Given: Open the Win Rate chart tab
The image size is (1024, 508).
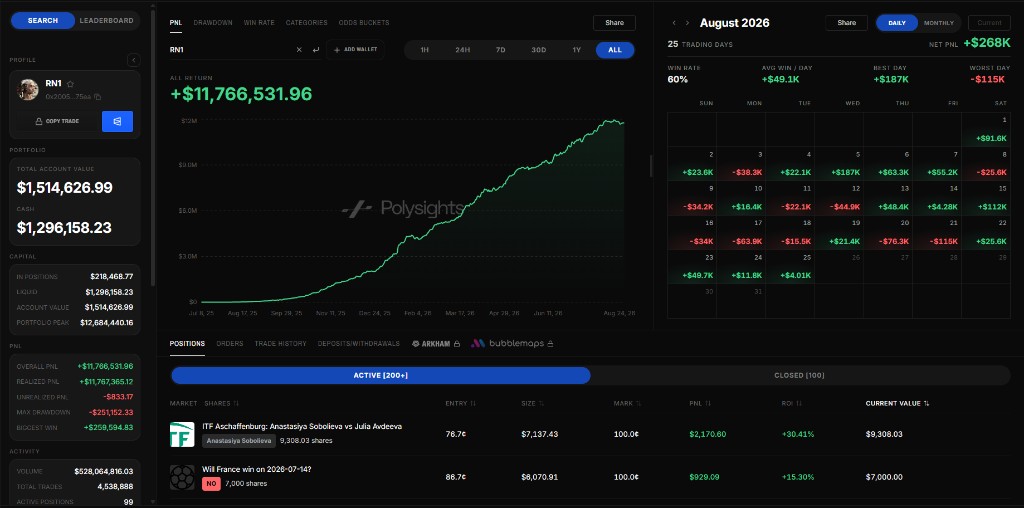Looking at the screenshot, I should (259, 23).
